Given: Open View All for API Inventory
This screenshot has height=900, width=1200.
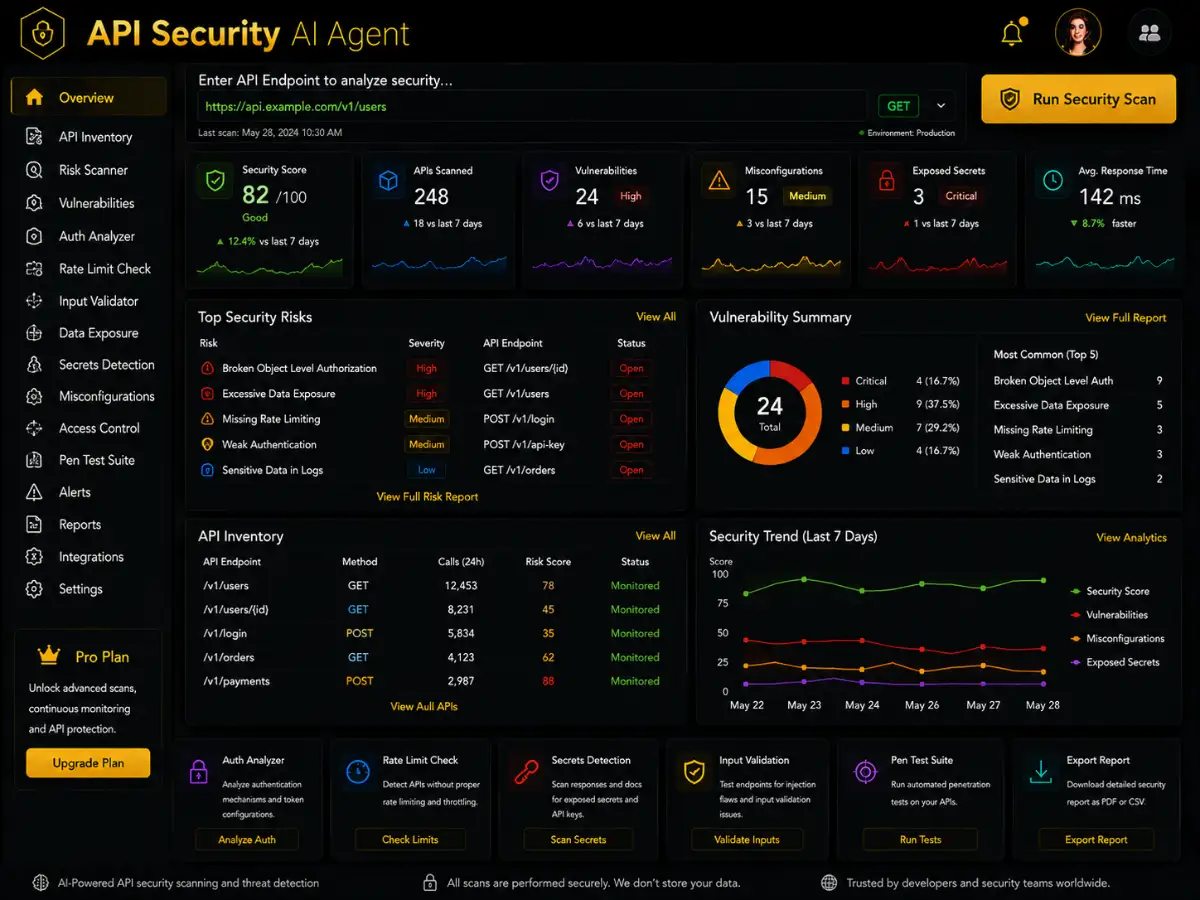Looking at the screenshot, I should [656, 536].
